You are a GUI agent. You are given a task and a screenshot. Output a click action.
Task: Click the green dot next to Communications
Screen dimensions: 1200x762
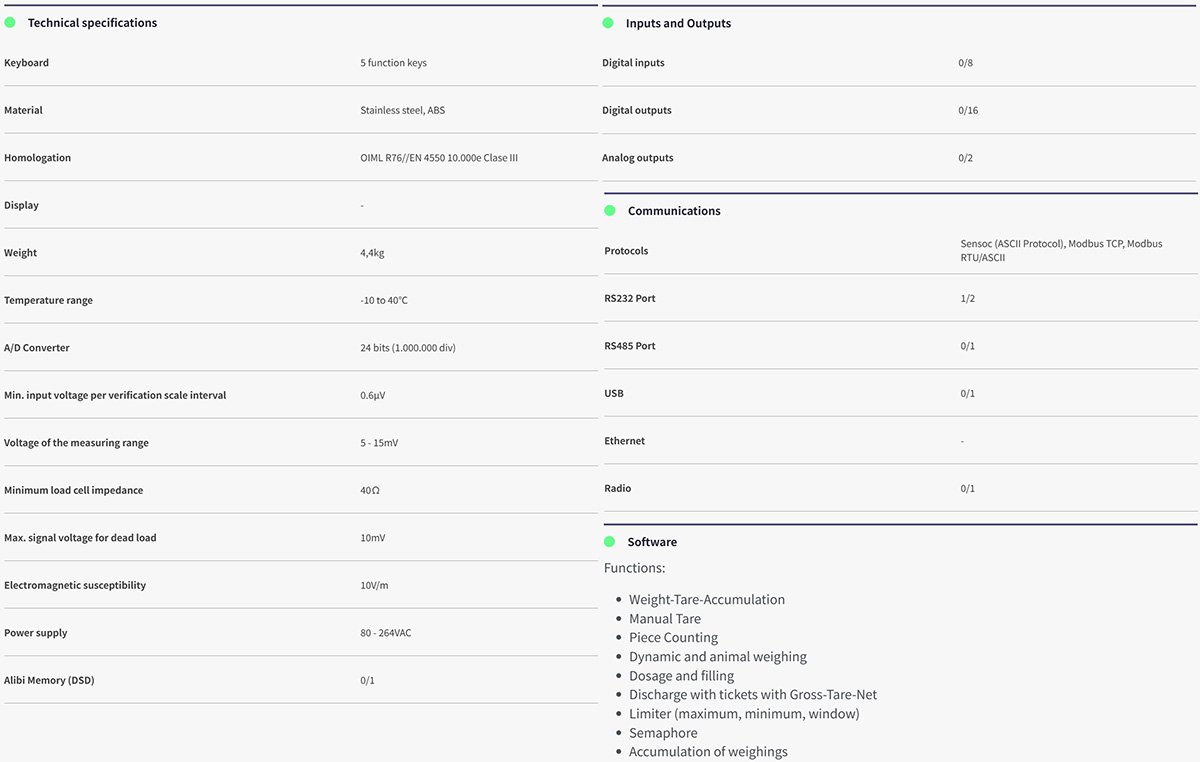(x=610, y=210)
